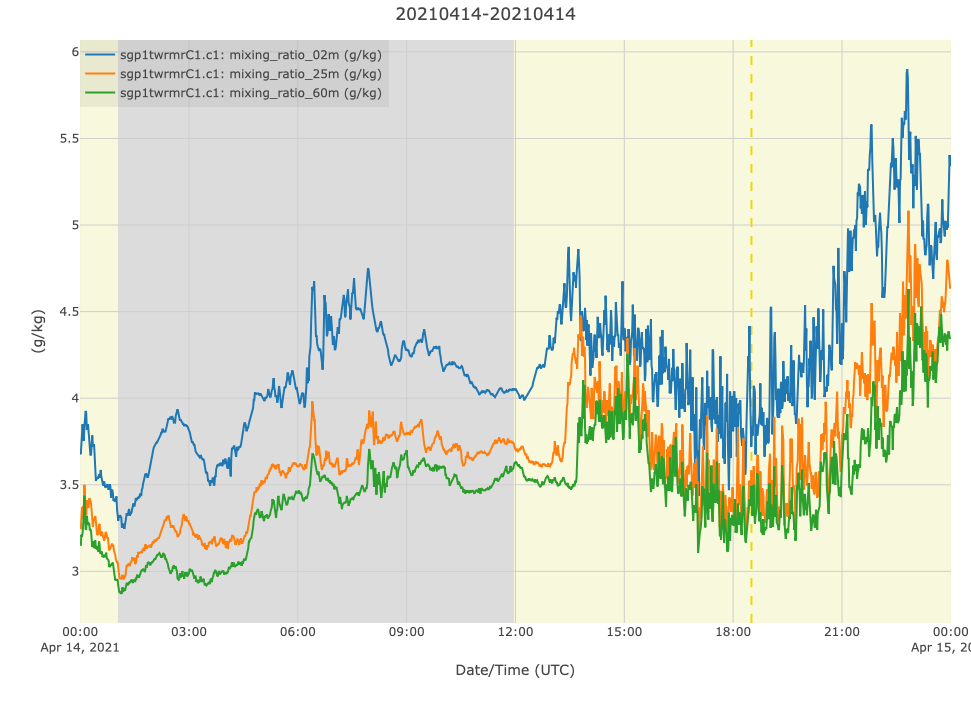Click the 09:00 x-axis tick label

click(x=406, y=632)
